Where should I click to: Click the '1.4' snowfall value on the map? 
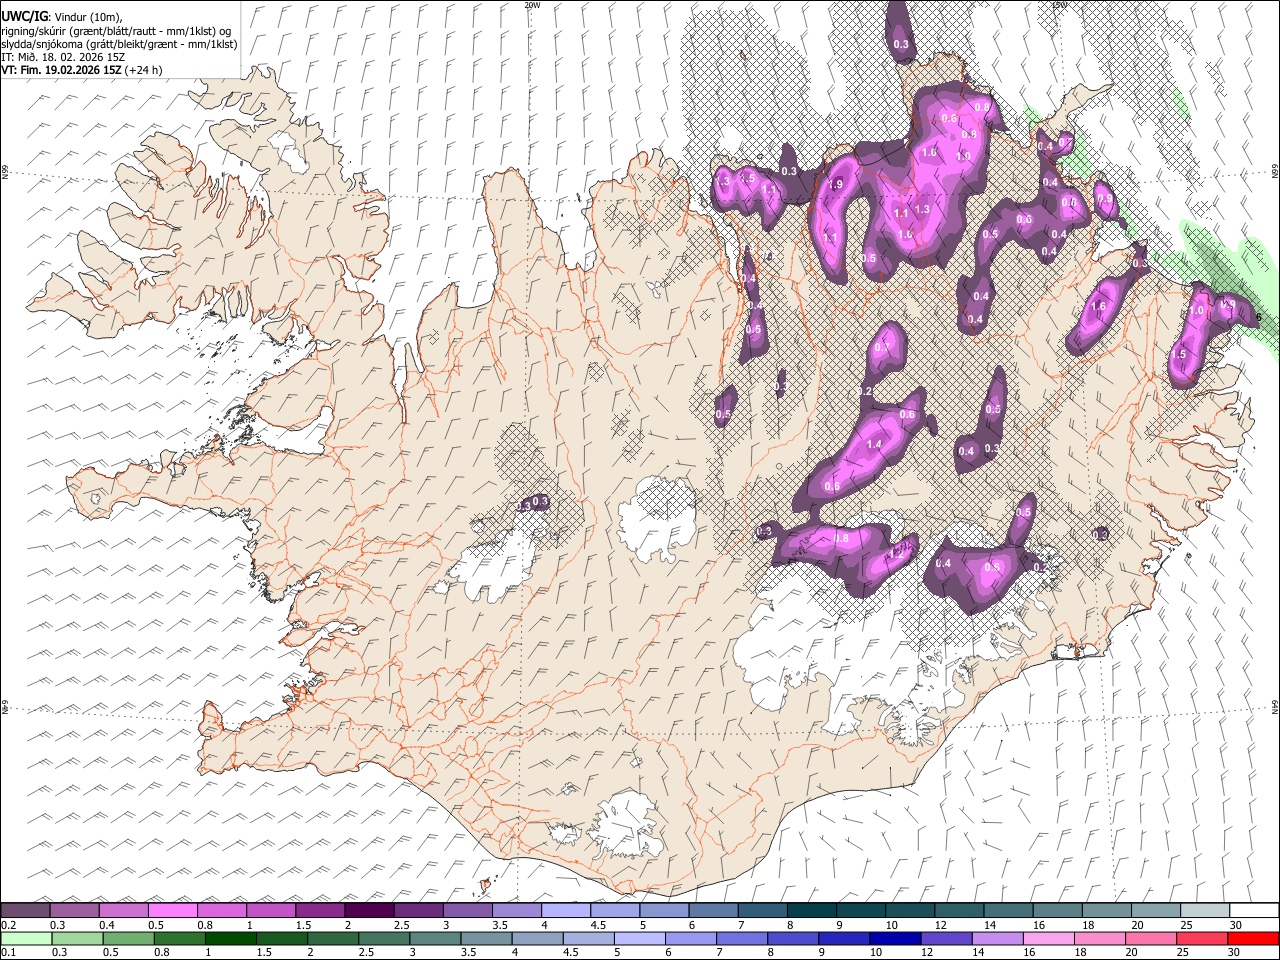coord(875,444)
